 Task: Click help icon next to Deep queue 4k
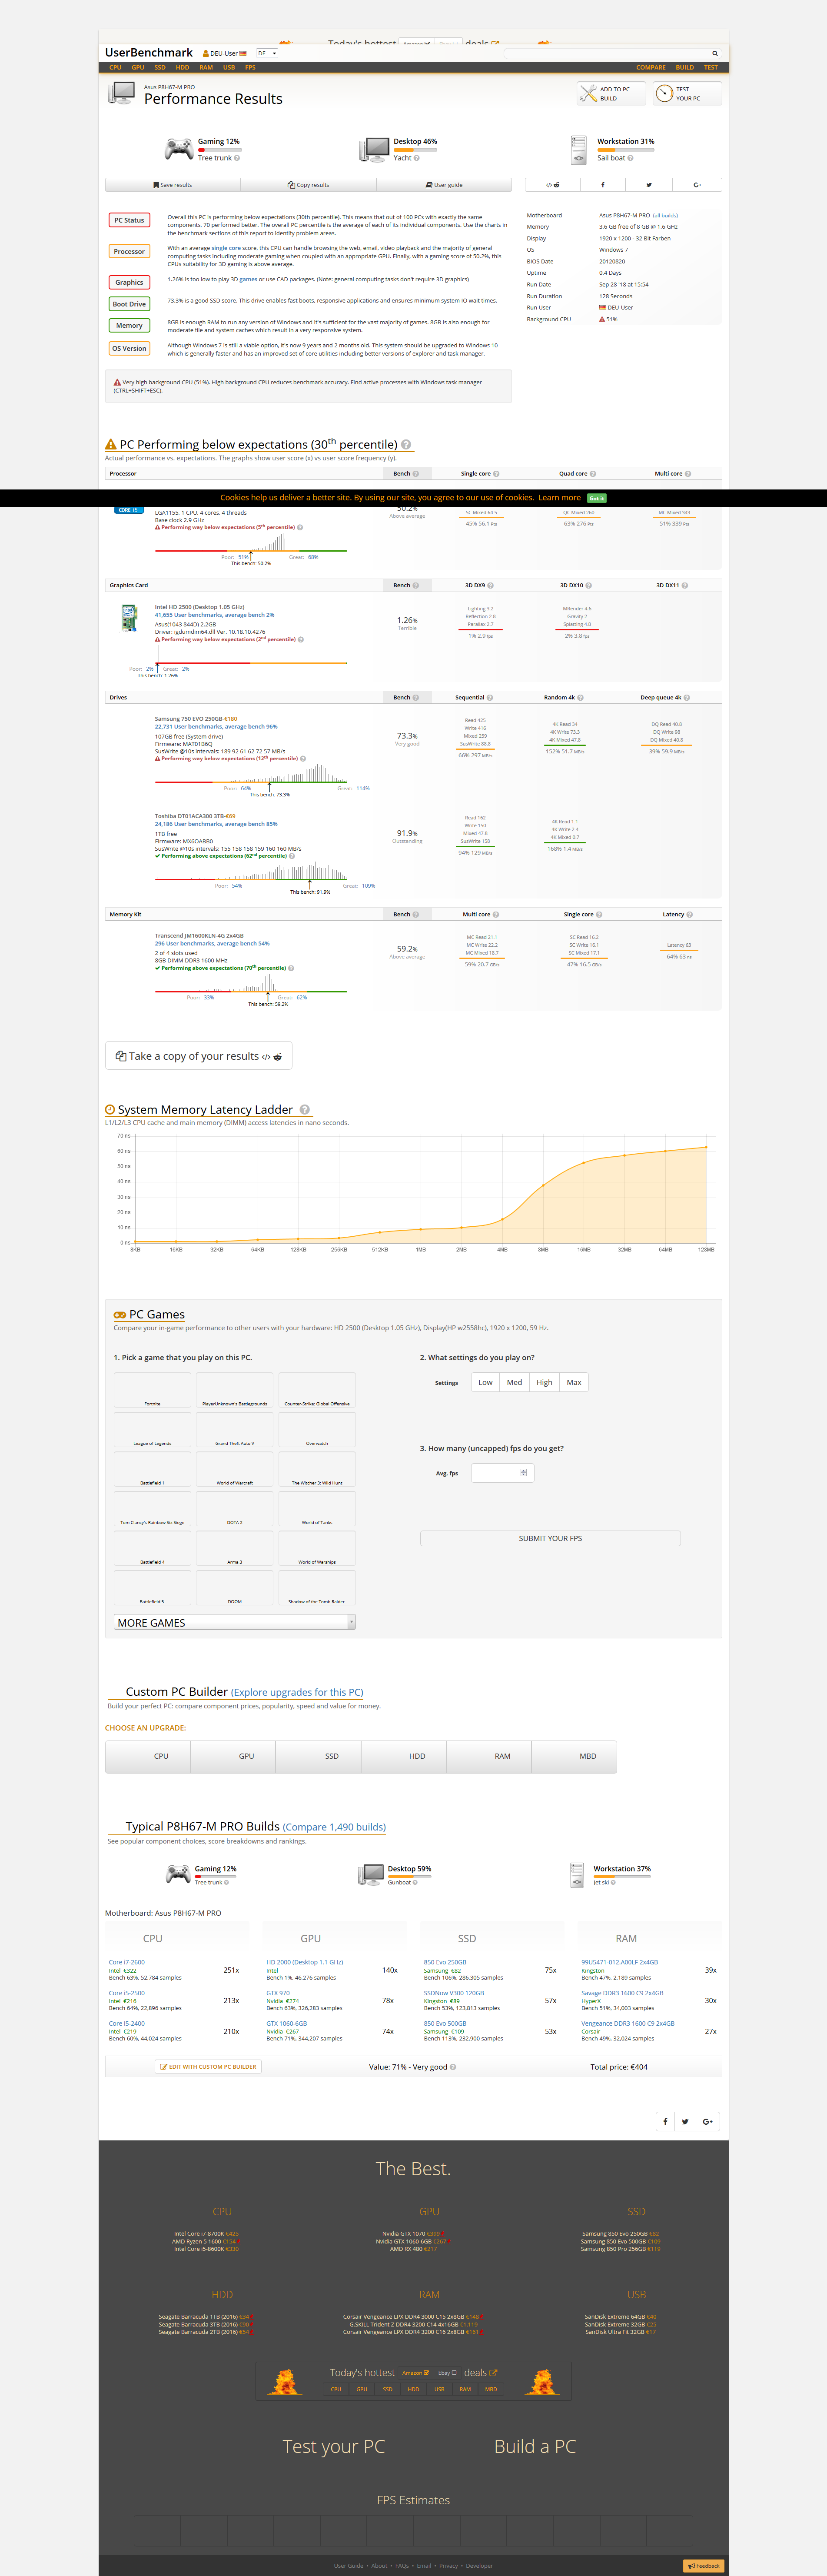click(x=687, y=698)
